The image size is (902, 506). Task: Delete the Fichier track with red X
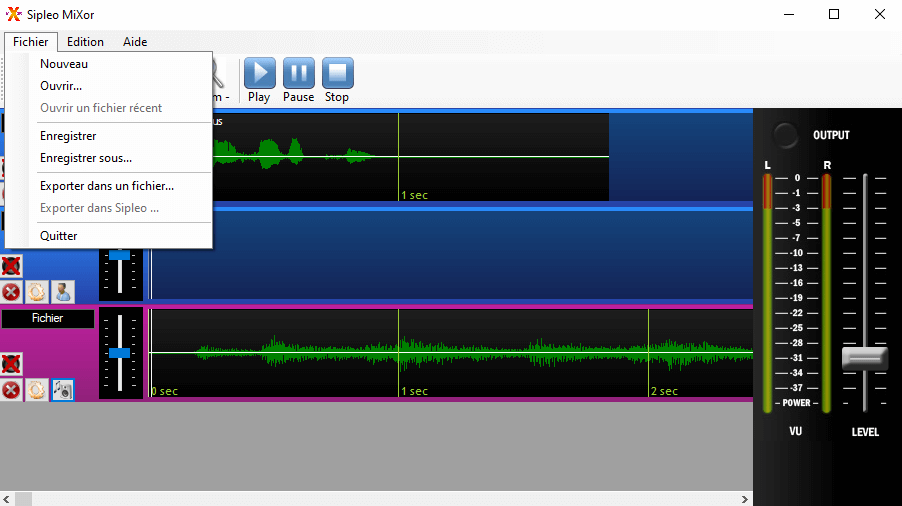tap(11, 390)
